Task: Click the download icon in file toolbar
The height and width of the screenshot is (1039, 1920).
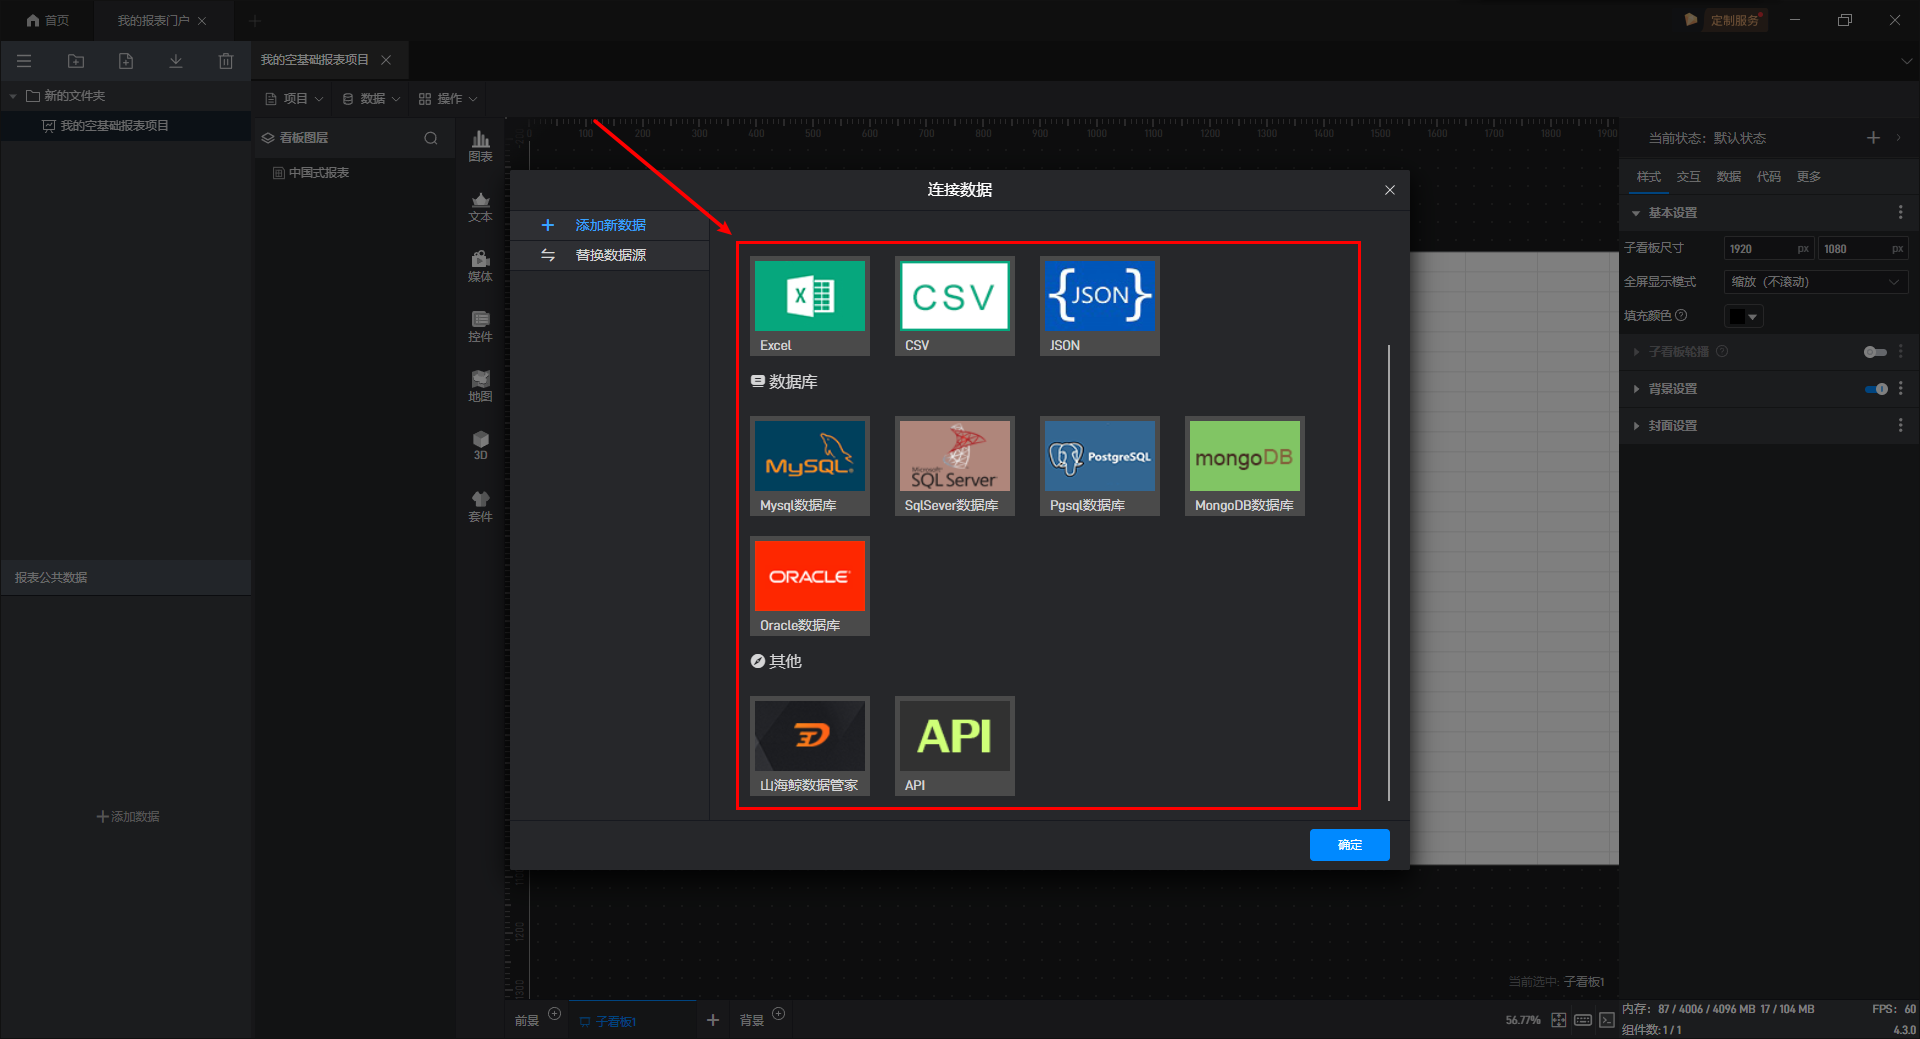Action: click(176, 61)
